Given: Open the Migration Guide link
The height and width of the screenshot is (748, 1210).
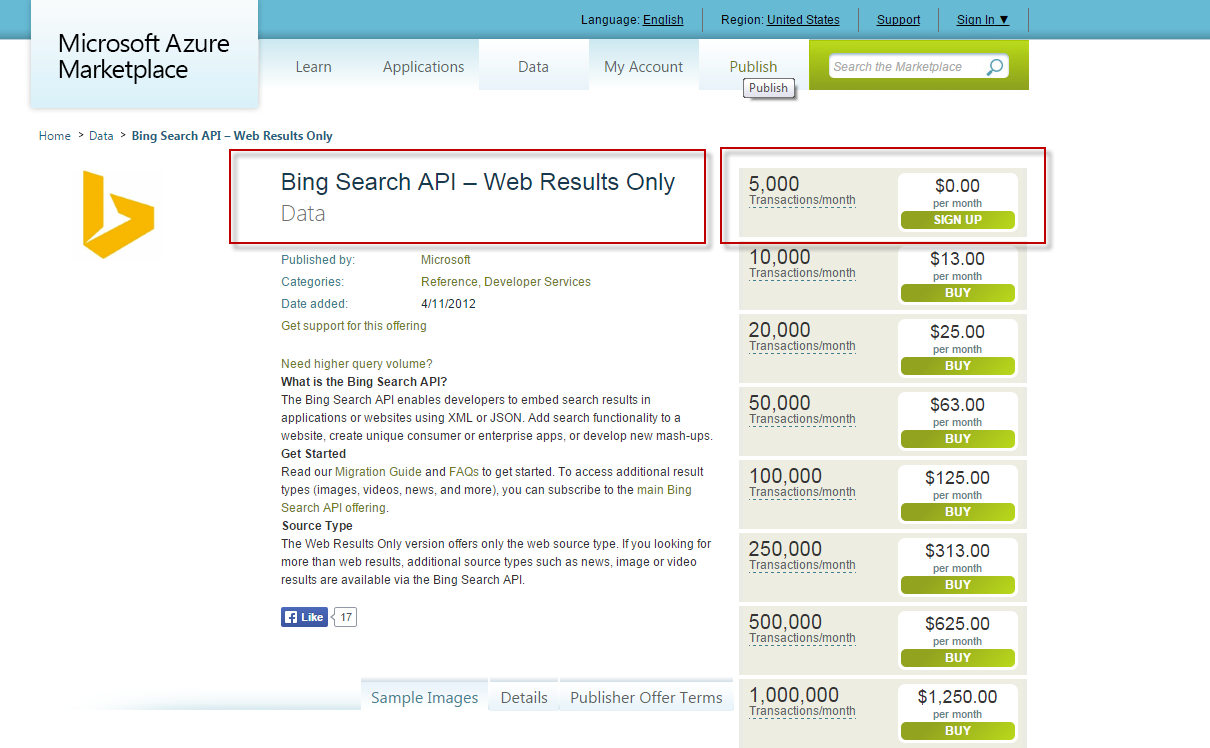Looking at the screenshot, I should coord(378,472).
